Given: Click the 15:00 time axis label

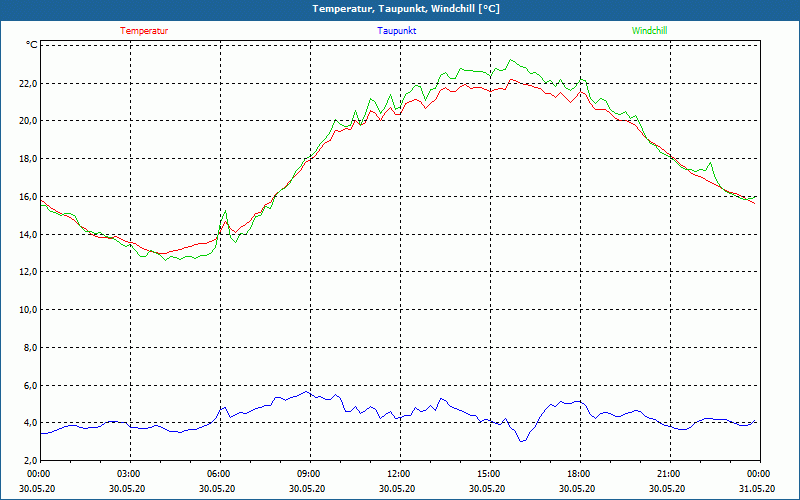Looking at the screenshot, I should tap(490, 474).
